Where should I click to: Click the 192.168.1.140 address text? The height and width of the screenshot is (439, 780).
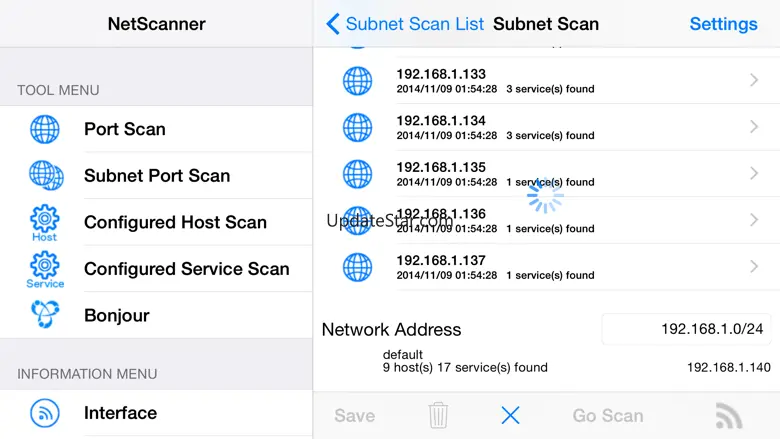pos(729,367)
